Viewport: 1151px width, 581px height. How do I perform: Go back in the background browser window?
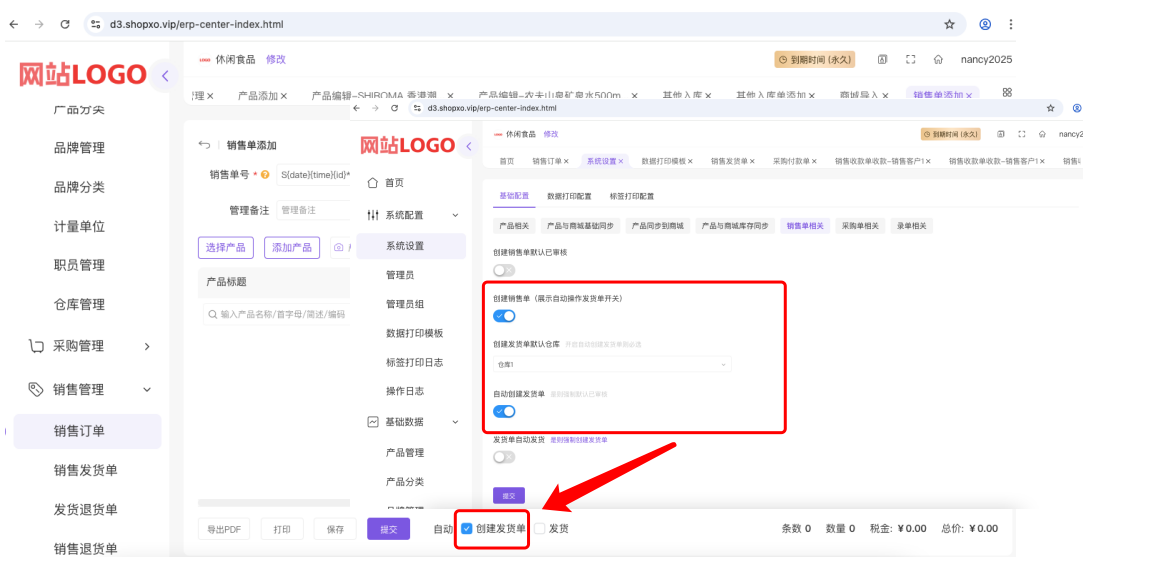click(x=14, y=24)
